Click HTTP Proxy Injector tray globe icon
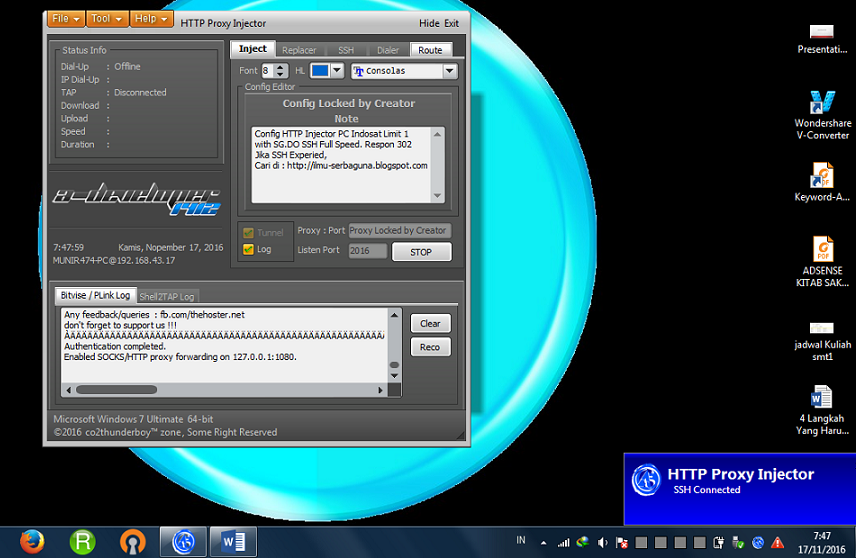The image size is (856, 558). pyautogui.click(x=758, y=543)
